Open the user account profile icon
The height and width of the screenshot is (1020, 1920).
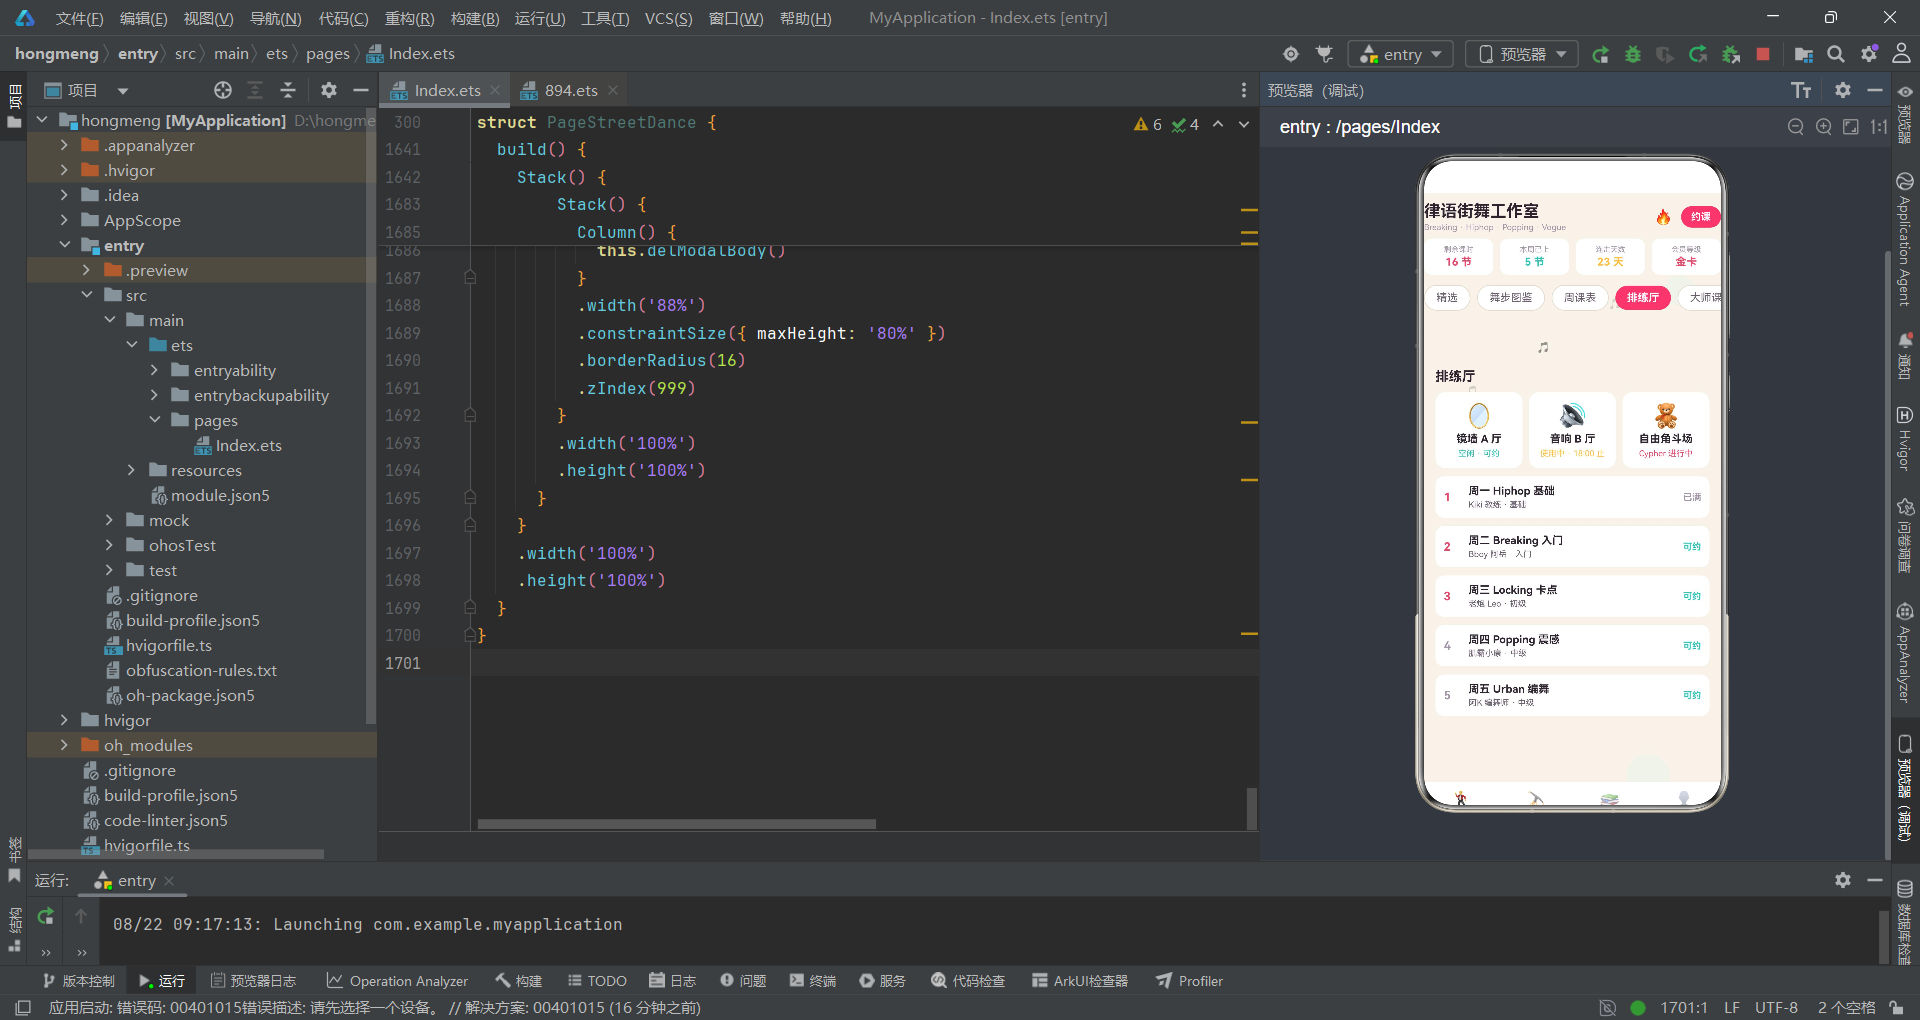point(1901,54)
